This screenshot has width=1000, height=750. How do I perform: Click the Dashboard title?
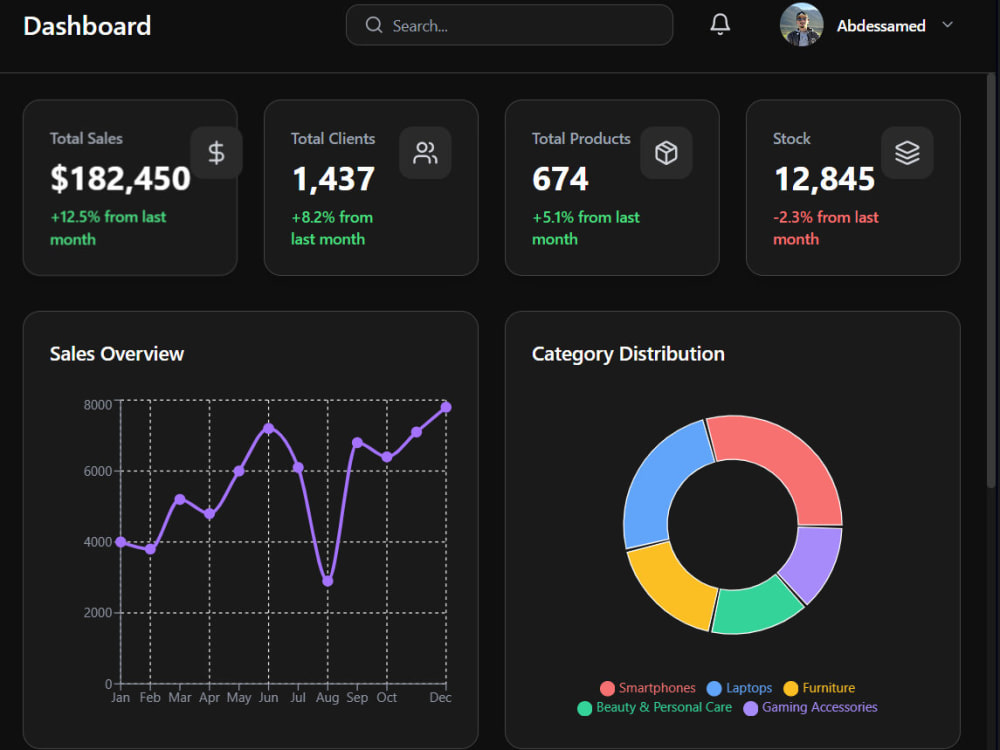pos(87,26)
